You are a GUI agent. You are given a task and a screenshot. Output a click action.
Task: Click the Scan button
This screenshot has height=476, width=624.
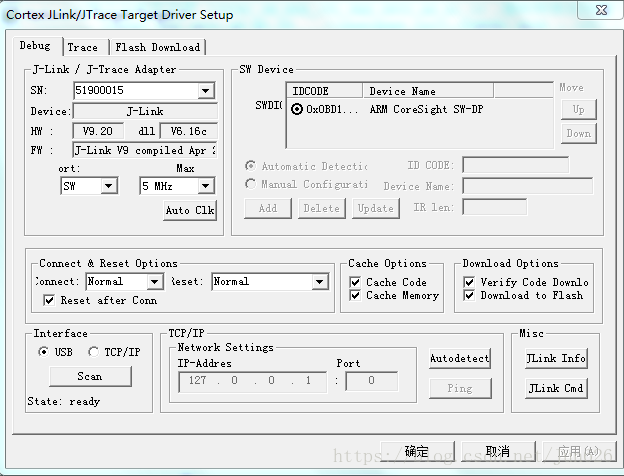[90, 377]
